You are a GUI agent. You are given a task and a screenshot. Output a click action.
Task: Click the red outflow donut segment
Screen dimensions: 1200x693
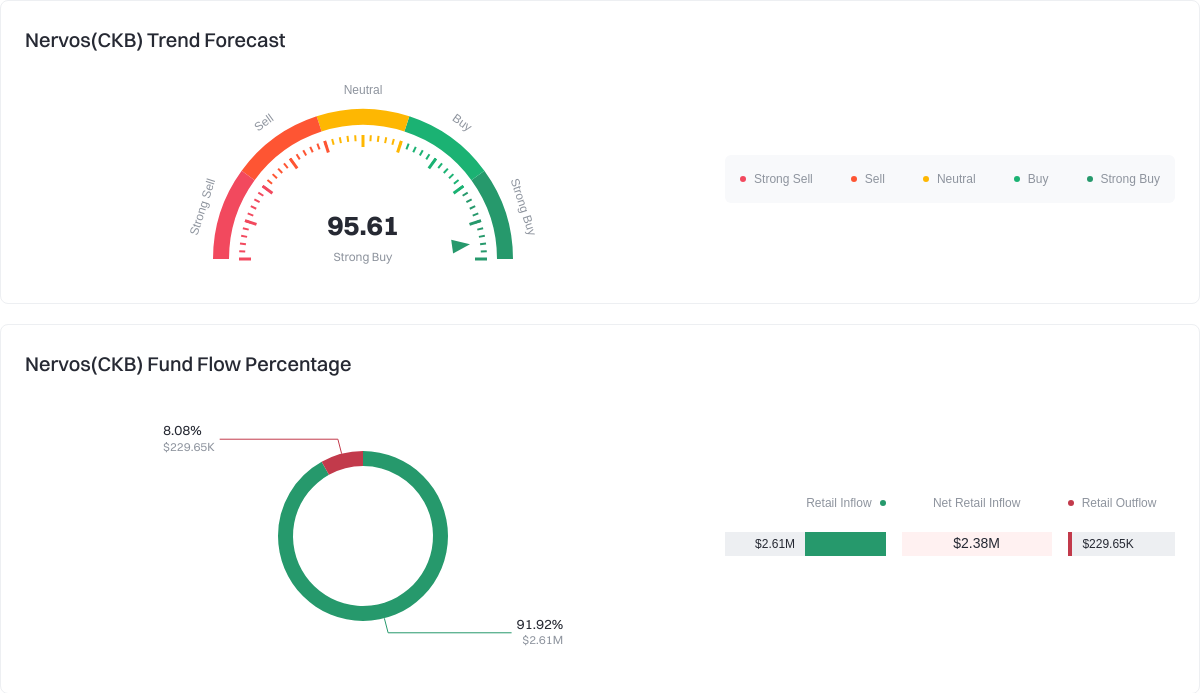(344, 462)
